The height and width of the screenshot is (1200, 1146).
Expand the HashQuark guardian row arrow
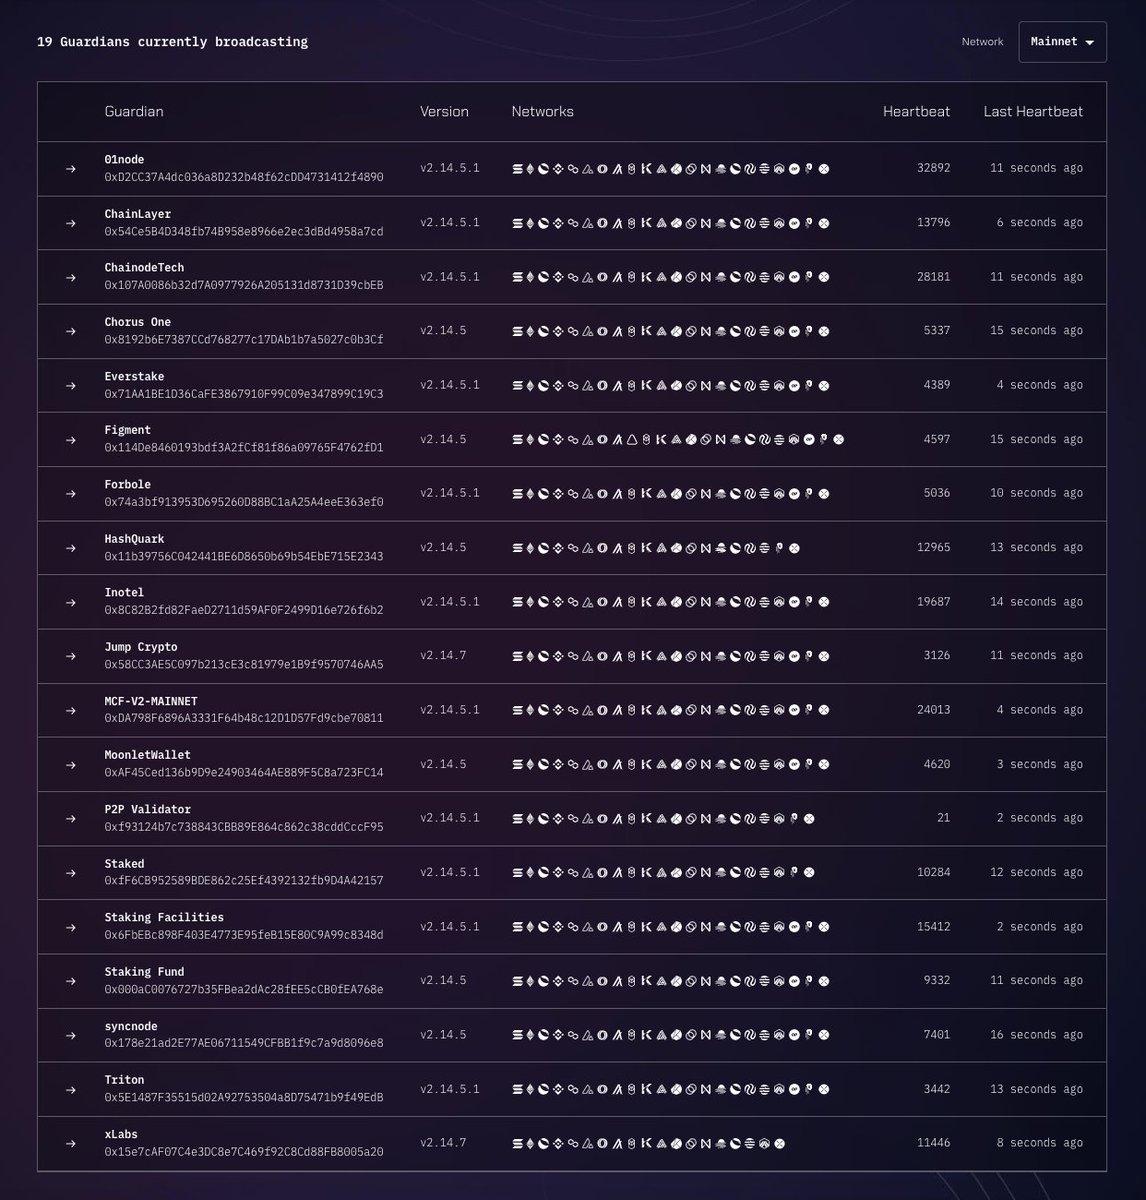70,548
